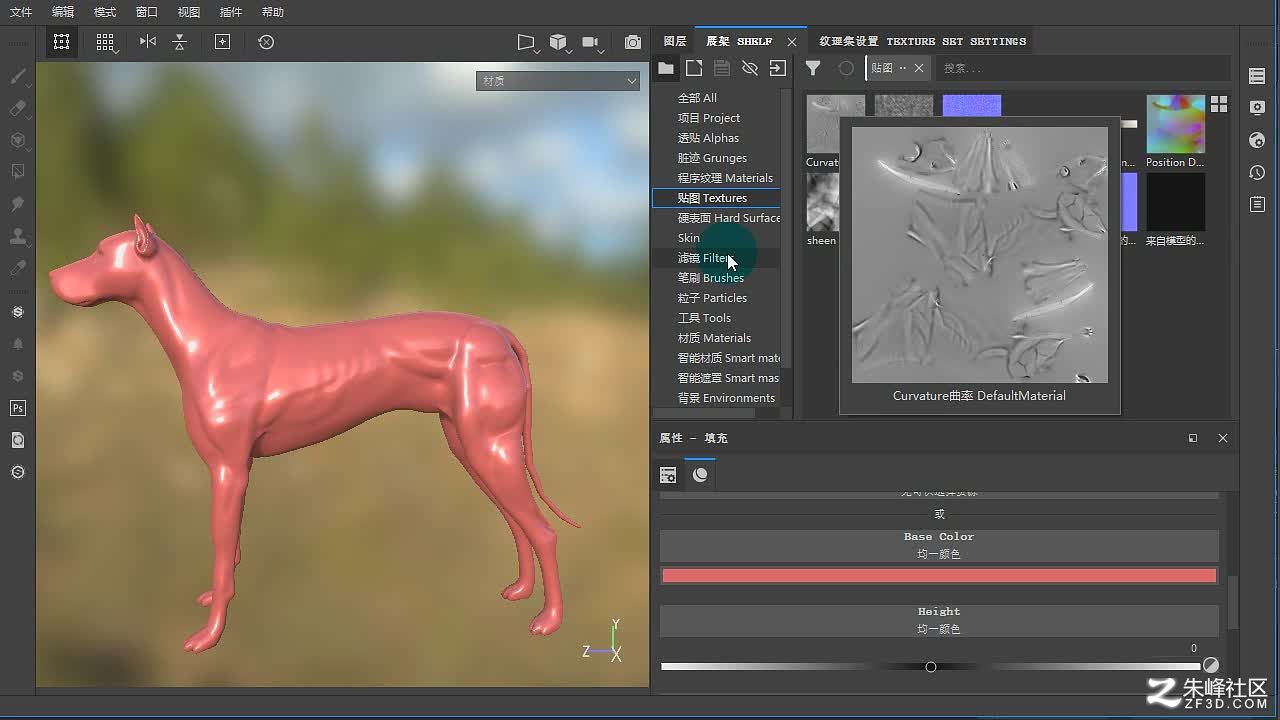The width and height of the screenshot is (1280, 720).
Task: Click the sheen texture thumbnail
Action: coord(822,202)
